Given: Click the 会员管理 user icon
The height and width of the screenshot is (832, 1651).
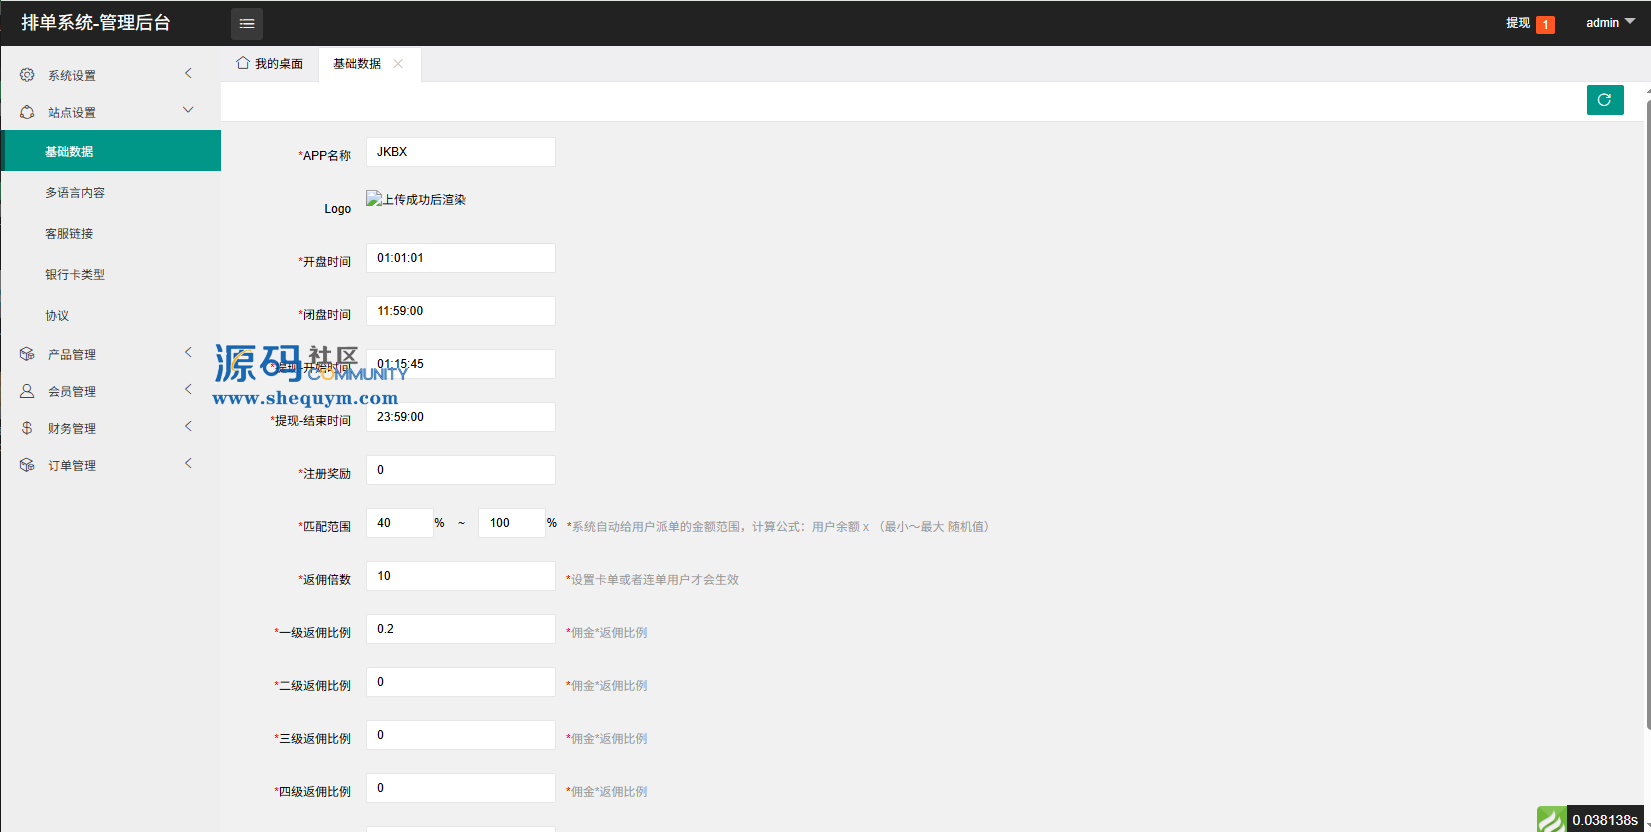Looking at the screenshot, I should click(27, 391).
